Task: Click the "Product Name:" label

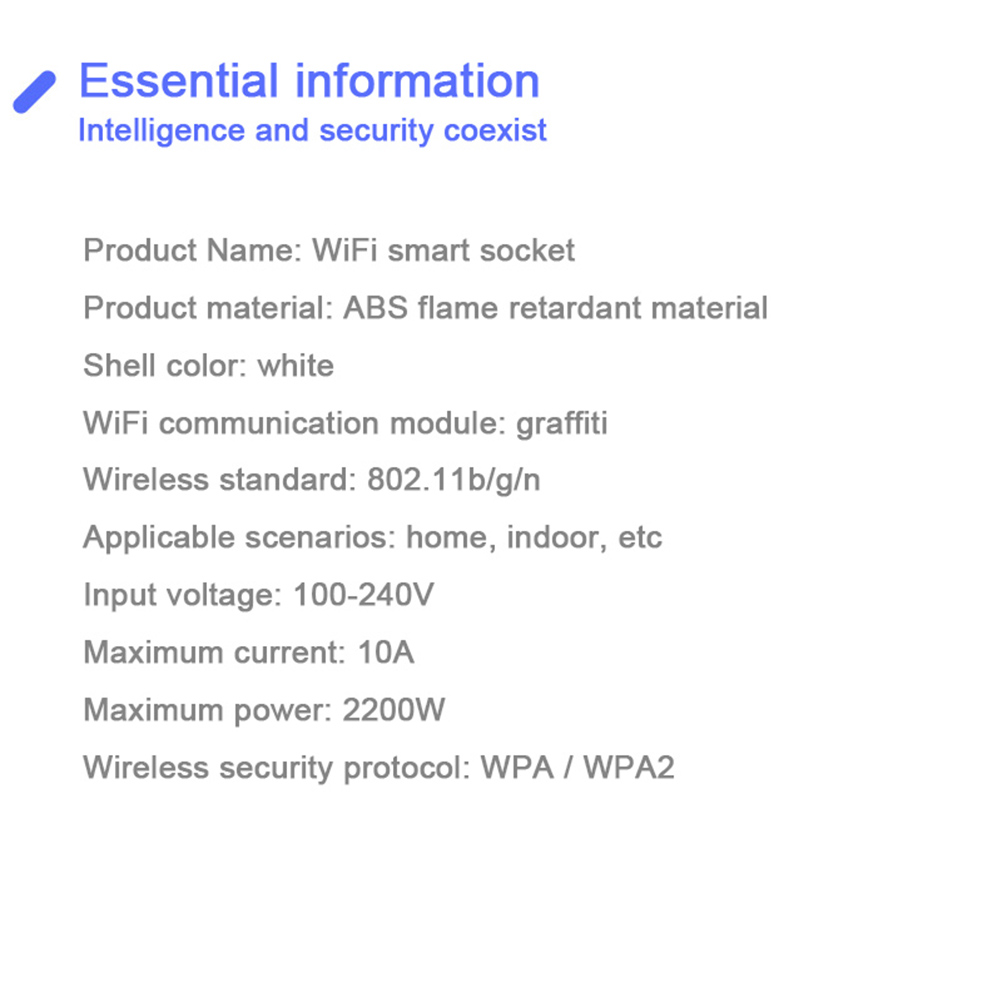Action: (192, 250)
